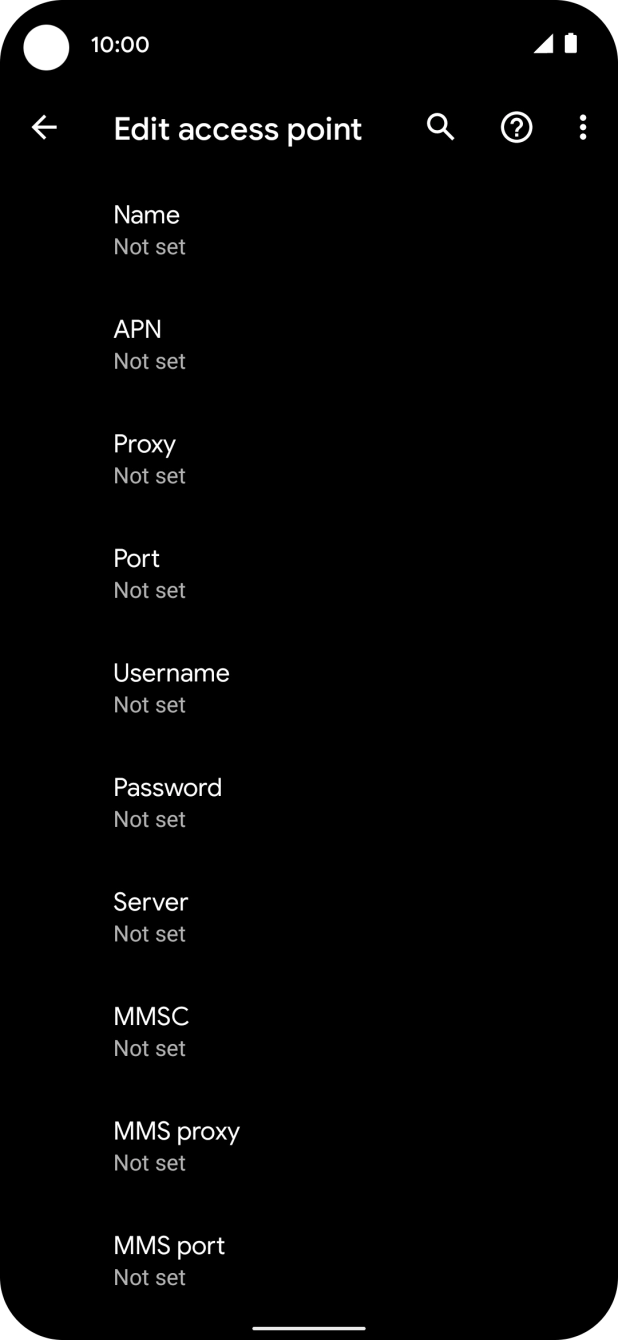Open the help question mark icon
Viewport: 618px width, 1340px height.
pyautogui.click(x=516, y=128)
